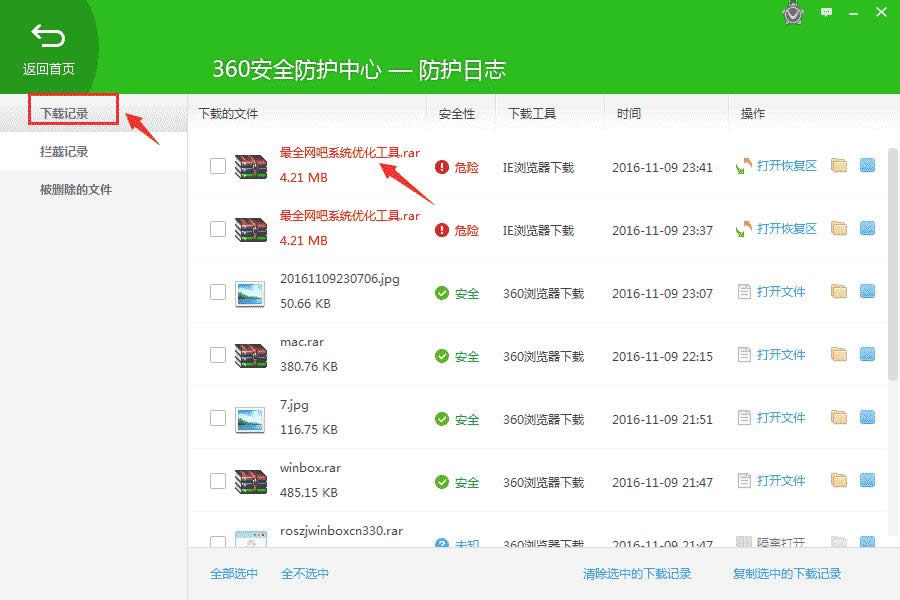
Task: Click the blue icon in mac.rar row
Action: pyautogui.click(x=867, y=354)
